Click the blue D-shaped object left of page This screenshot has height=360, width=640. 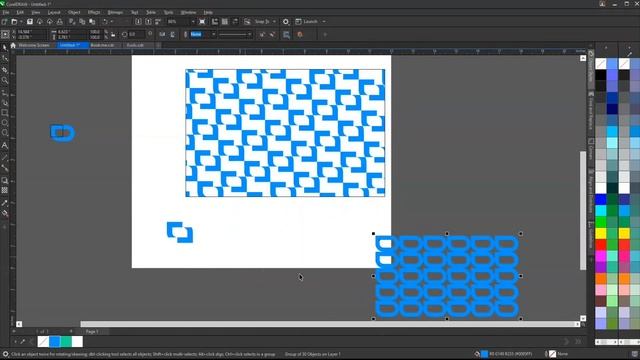click(x=62, y=133)
